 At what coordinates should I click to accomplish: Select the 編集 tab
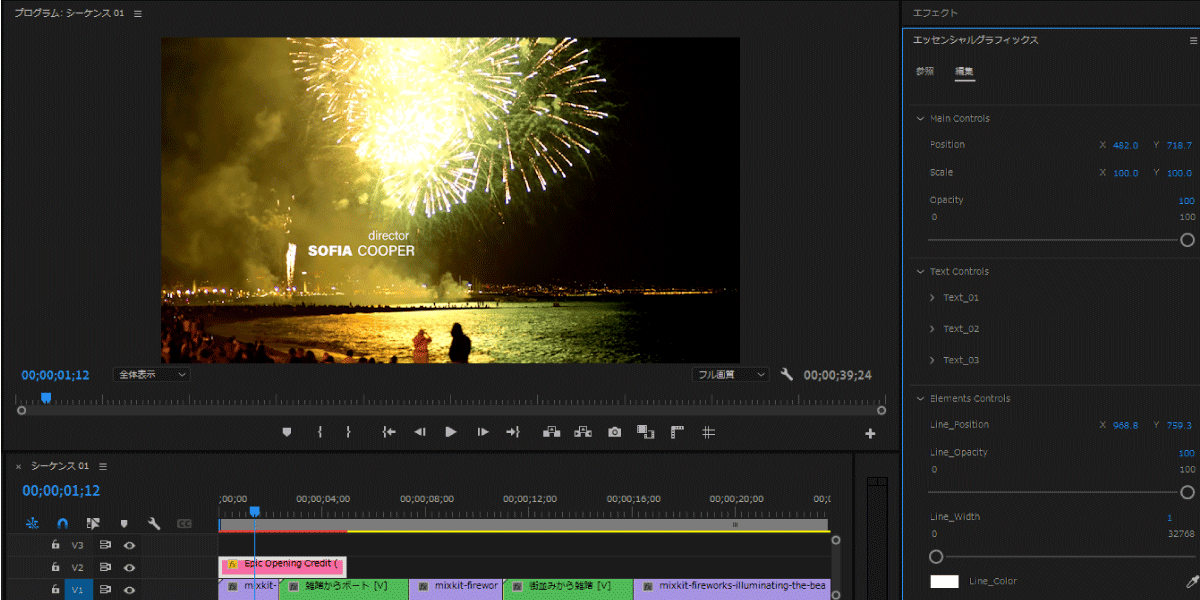pos(964,71)
